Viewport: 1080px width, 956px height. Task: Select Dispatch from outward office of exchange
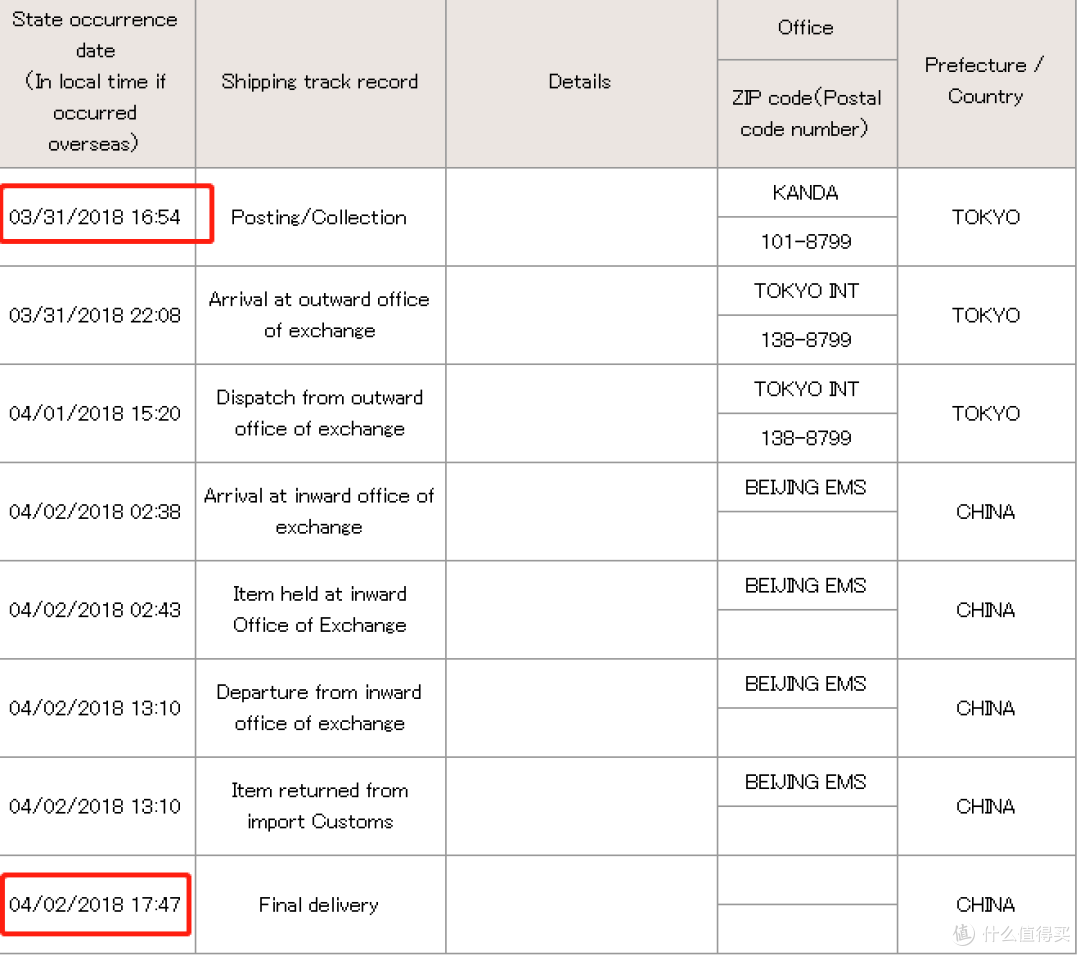click(319, 413)
